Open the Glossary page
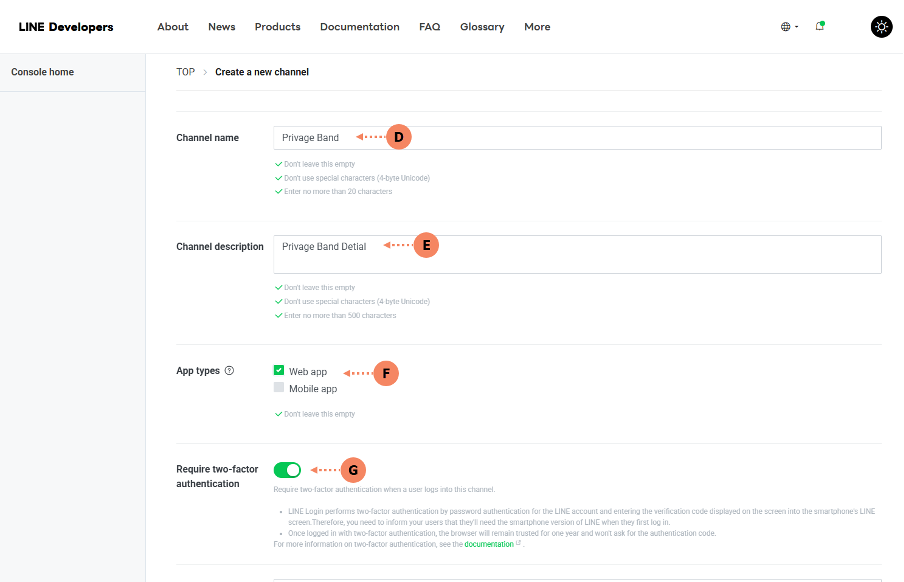Screen dimensions: 904x582 (x=482, y=27)
